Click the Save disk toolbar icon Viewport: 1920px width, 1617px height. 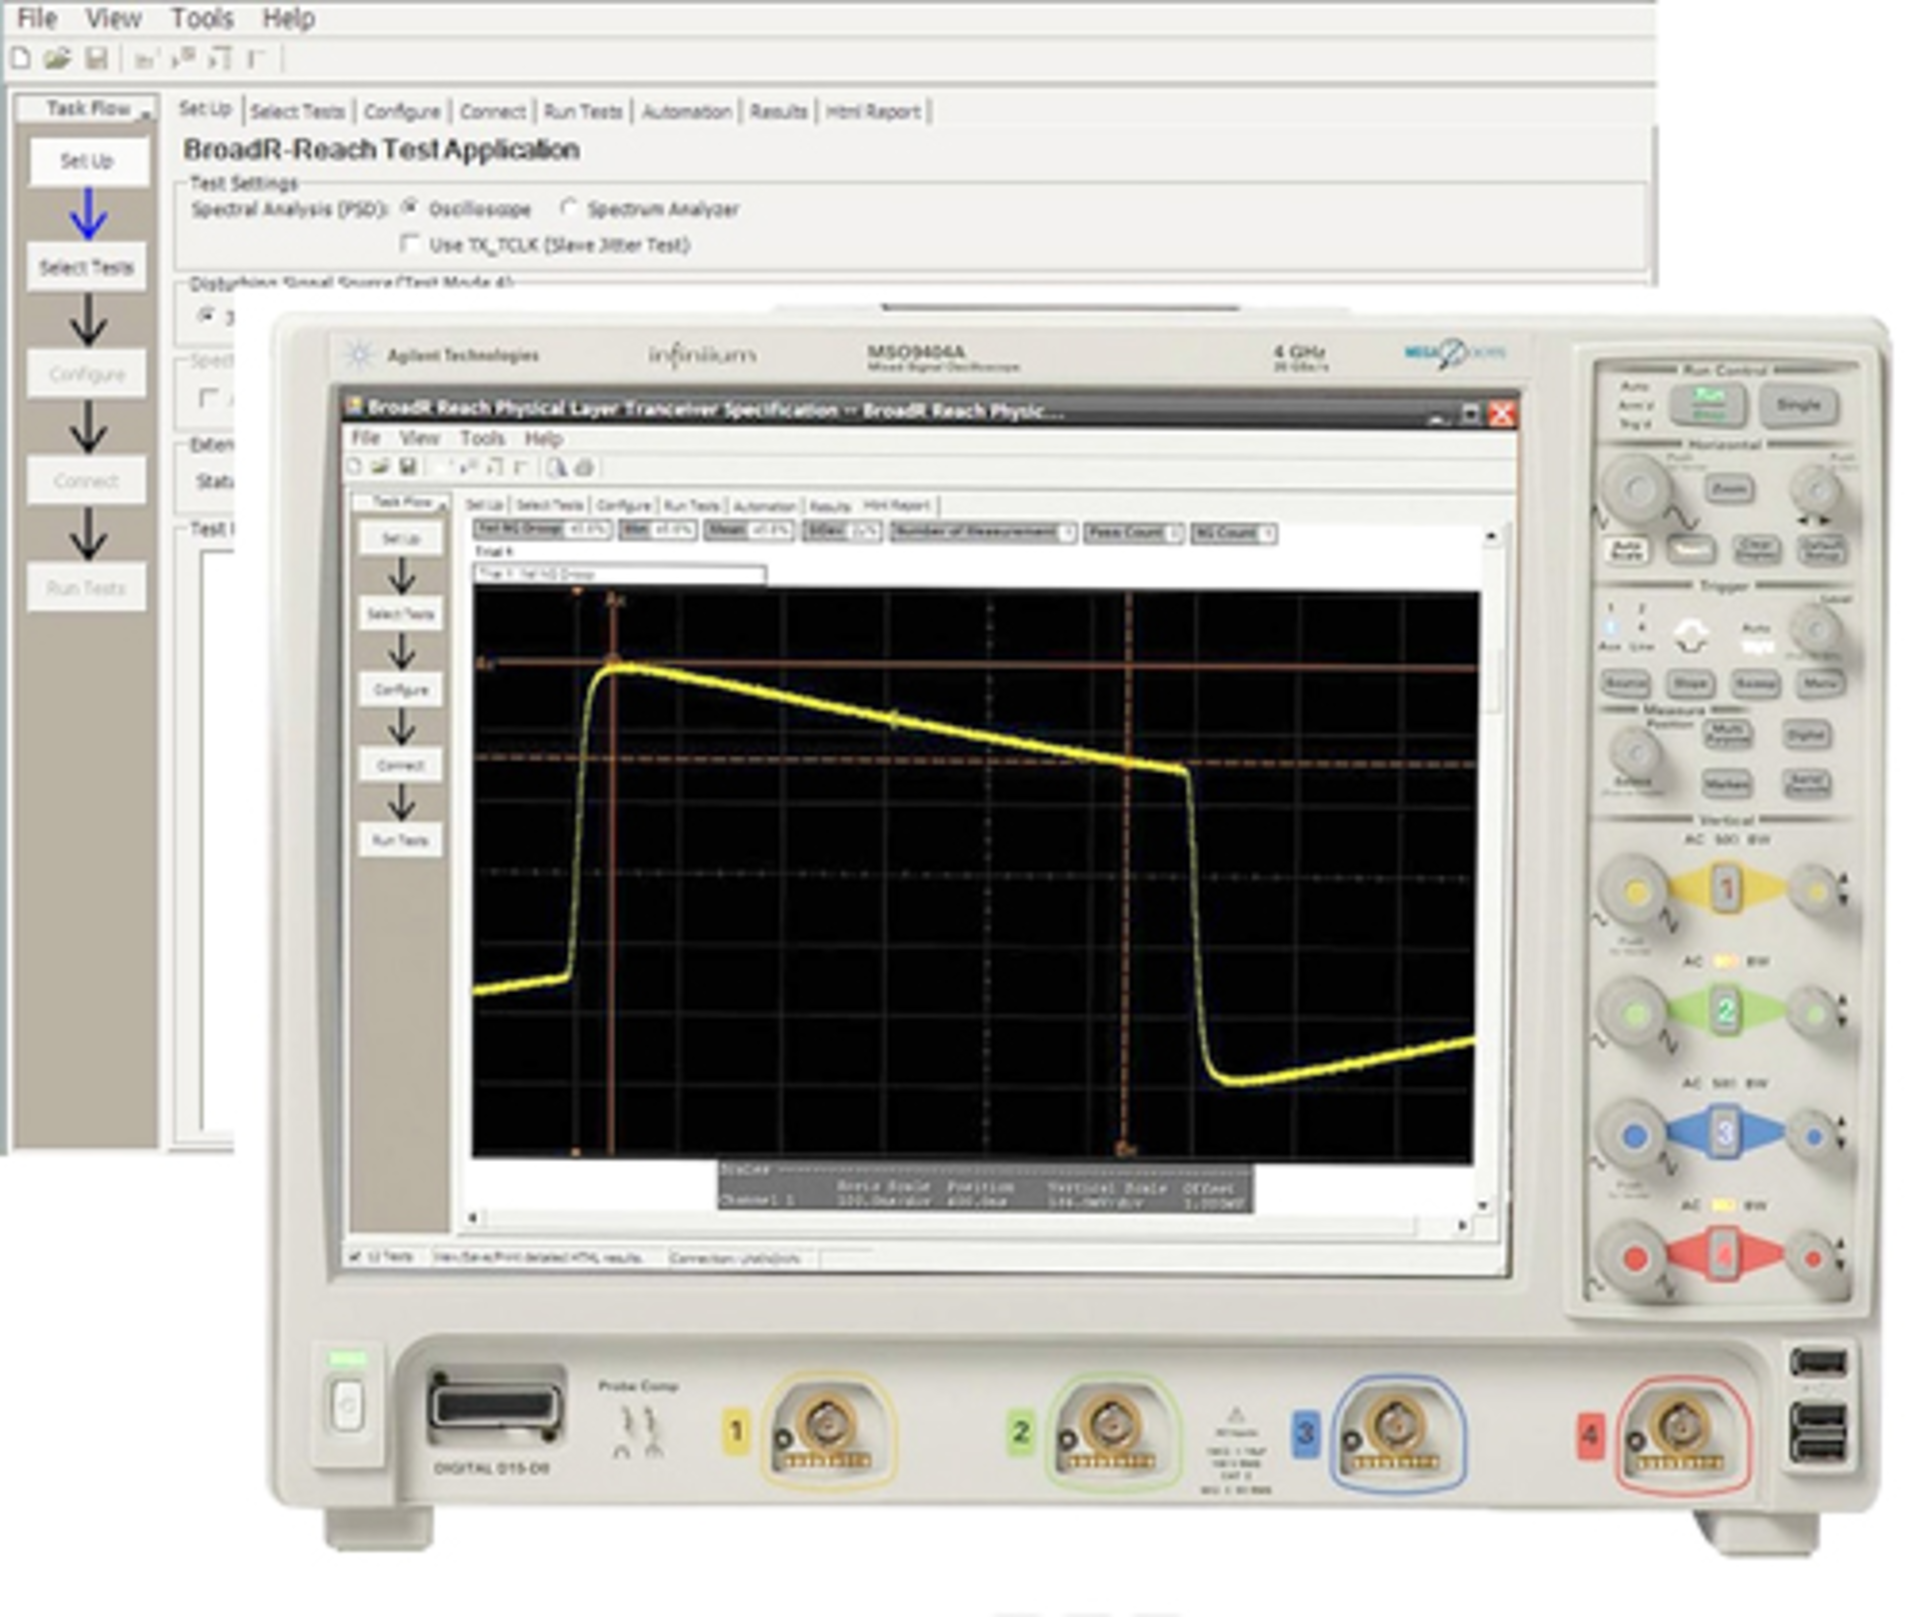click(x=96, y=60)
